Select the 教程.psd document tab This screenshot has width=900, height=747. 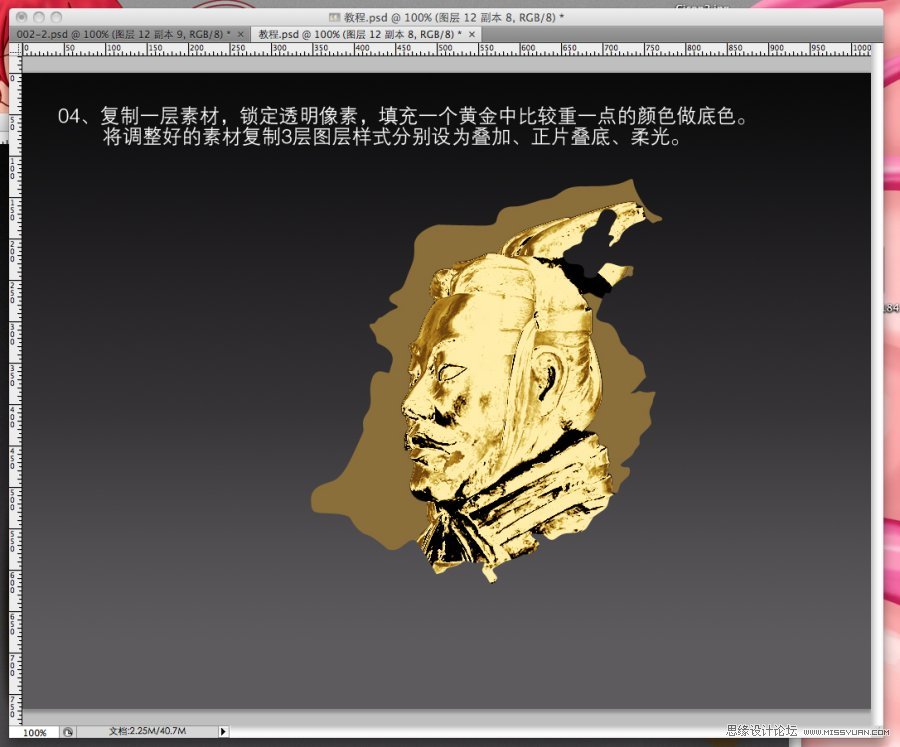366,34
